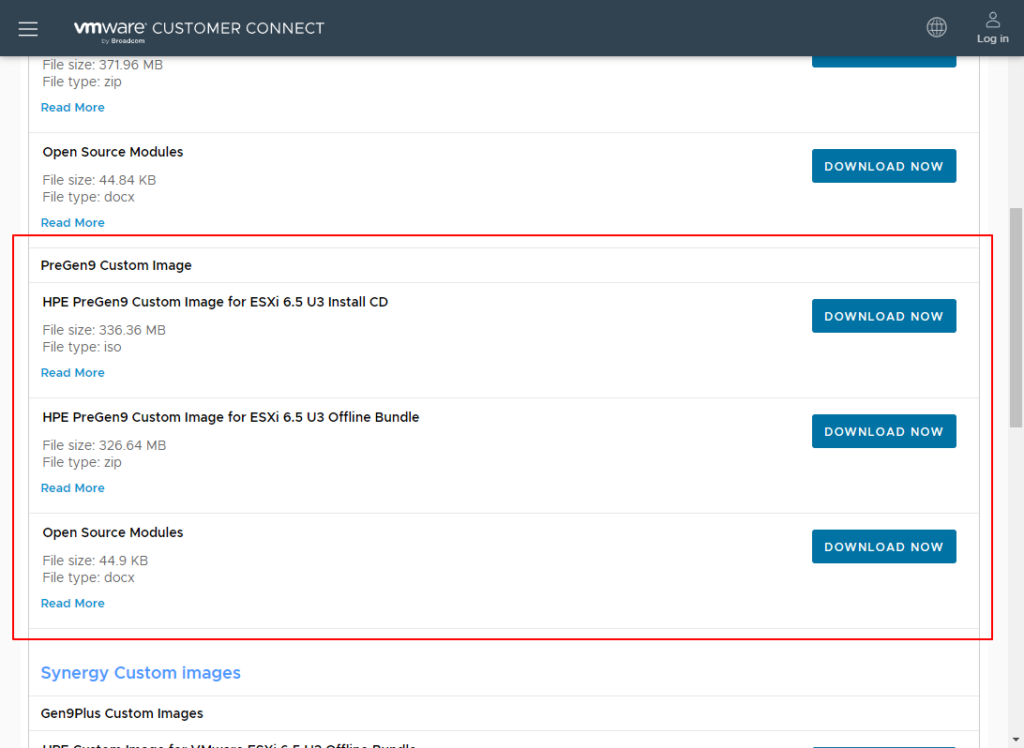Viewport: 1024px width, 748px height.
Task: Click the File type: iso text
Action: 82,347
